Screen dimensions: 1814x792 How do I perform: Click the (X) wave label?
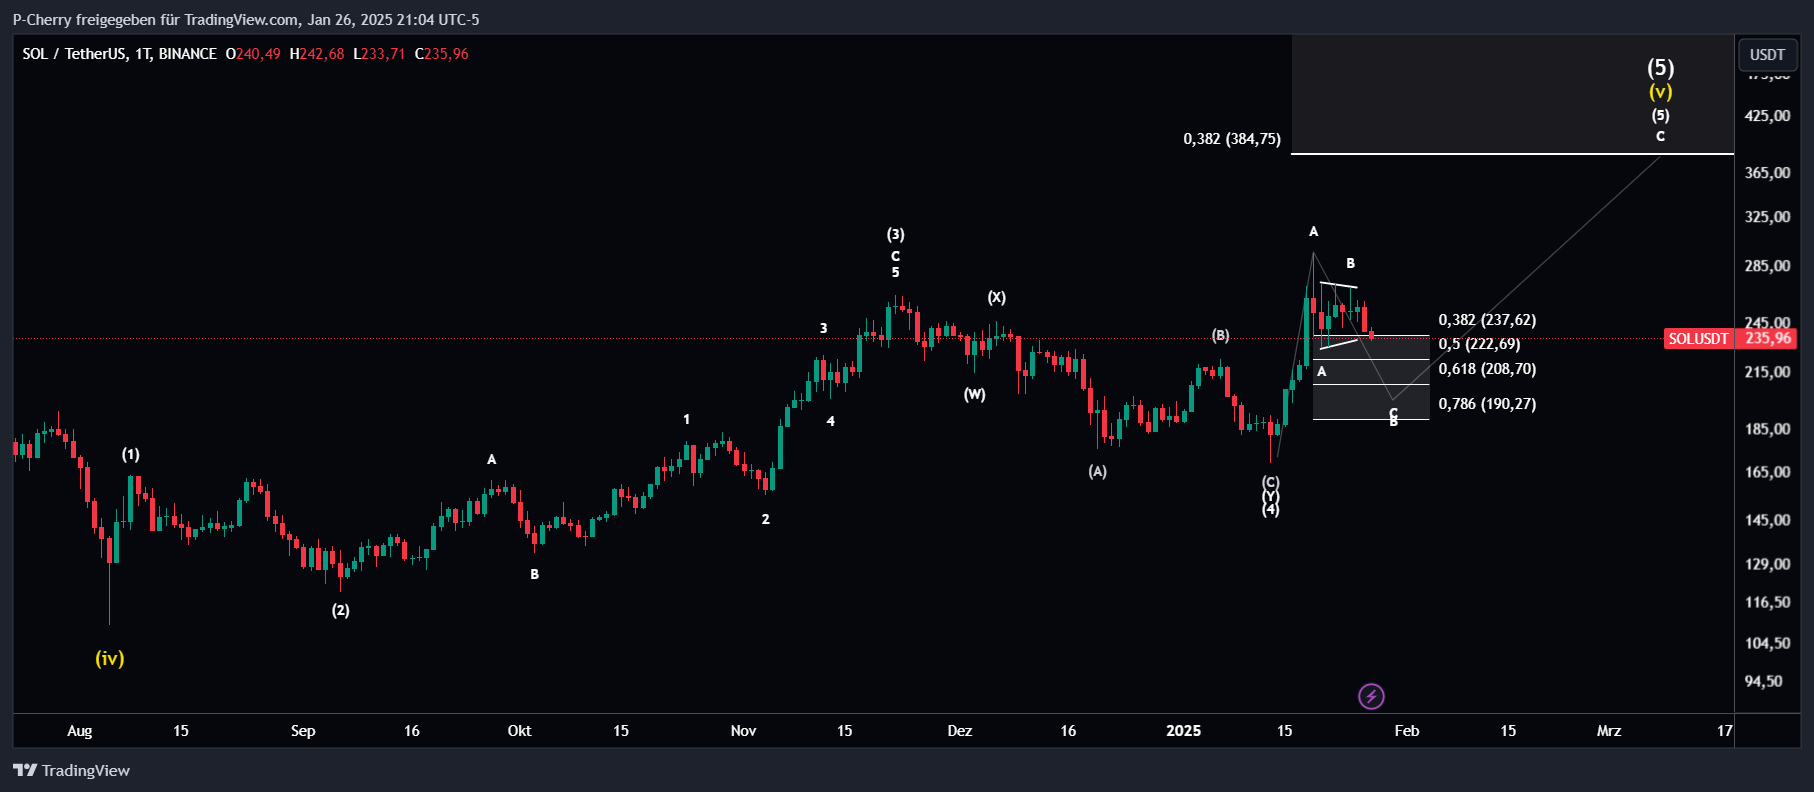tap(996, 297)
